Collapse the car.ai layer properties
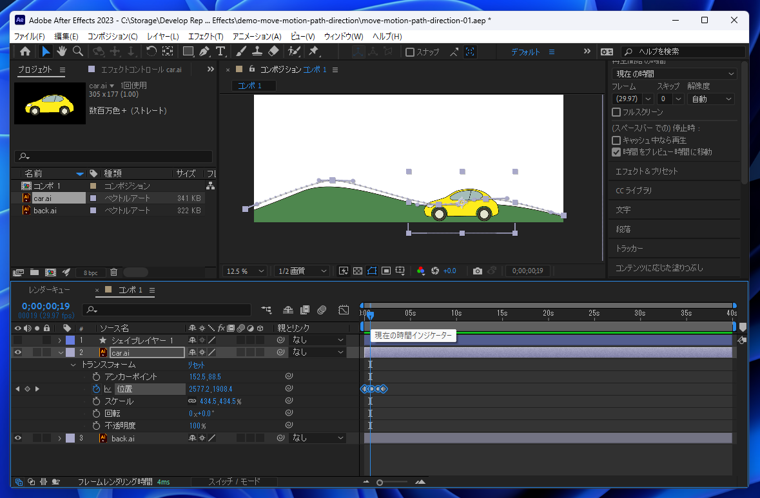Image resolution: width=760 pixels, height=498 pixels. click(61, 353)
